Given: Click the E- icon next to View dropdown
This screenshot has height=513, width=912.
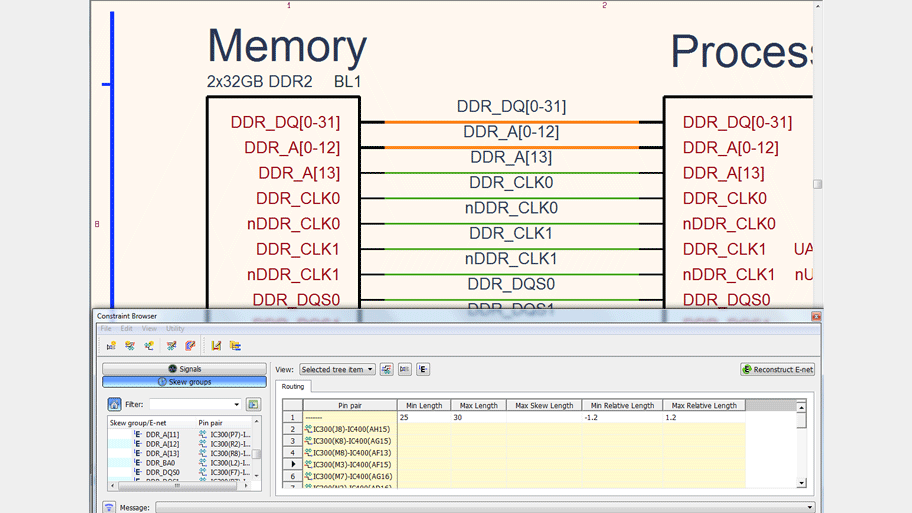Looking at the screenshot, I should tap(423, 370).
